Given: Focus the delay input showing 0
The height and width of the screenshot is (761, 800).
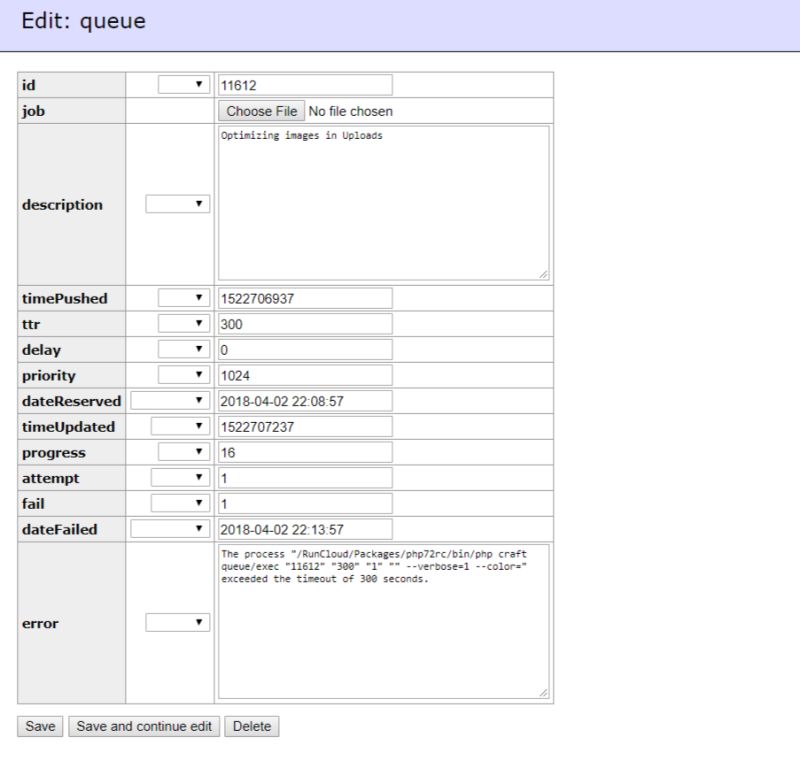Looking at the screenshot, I should (x=306, y=350).
